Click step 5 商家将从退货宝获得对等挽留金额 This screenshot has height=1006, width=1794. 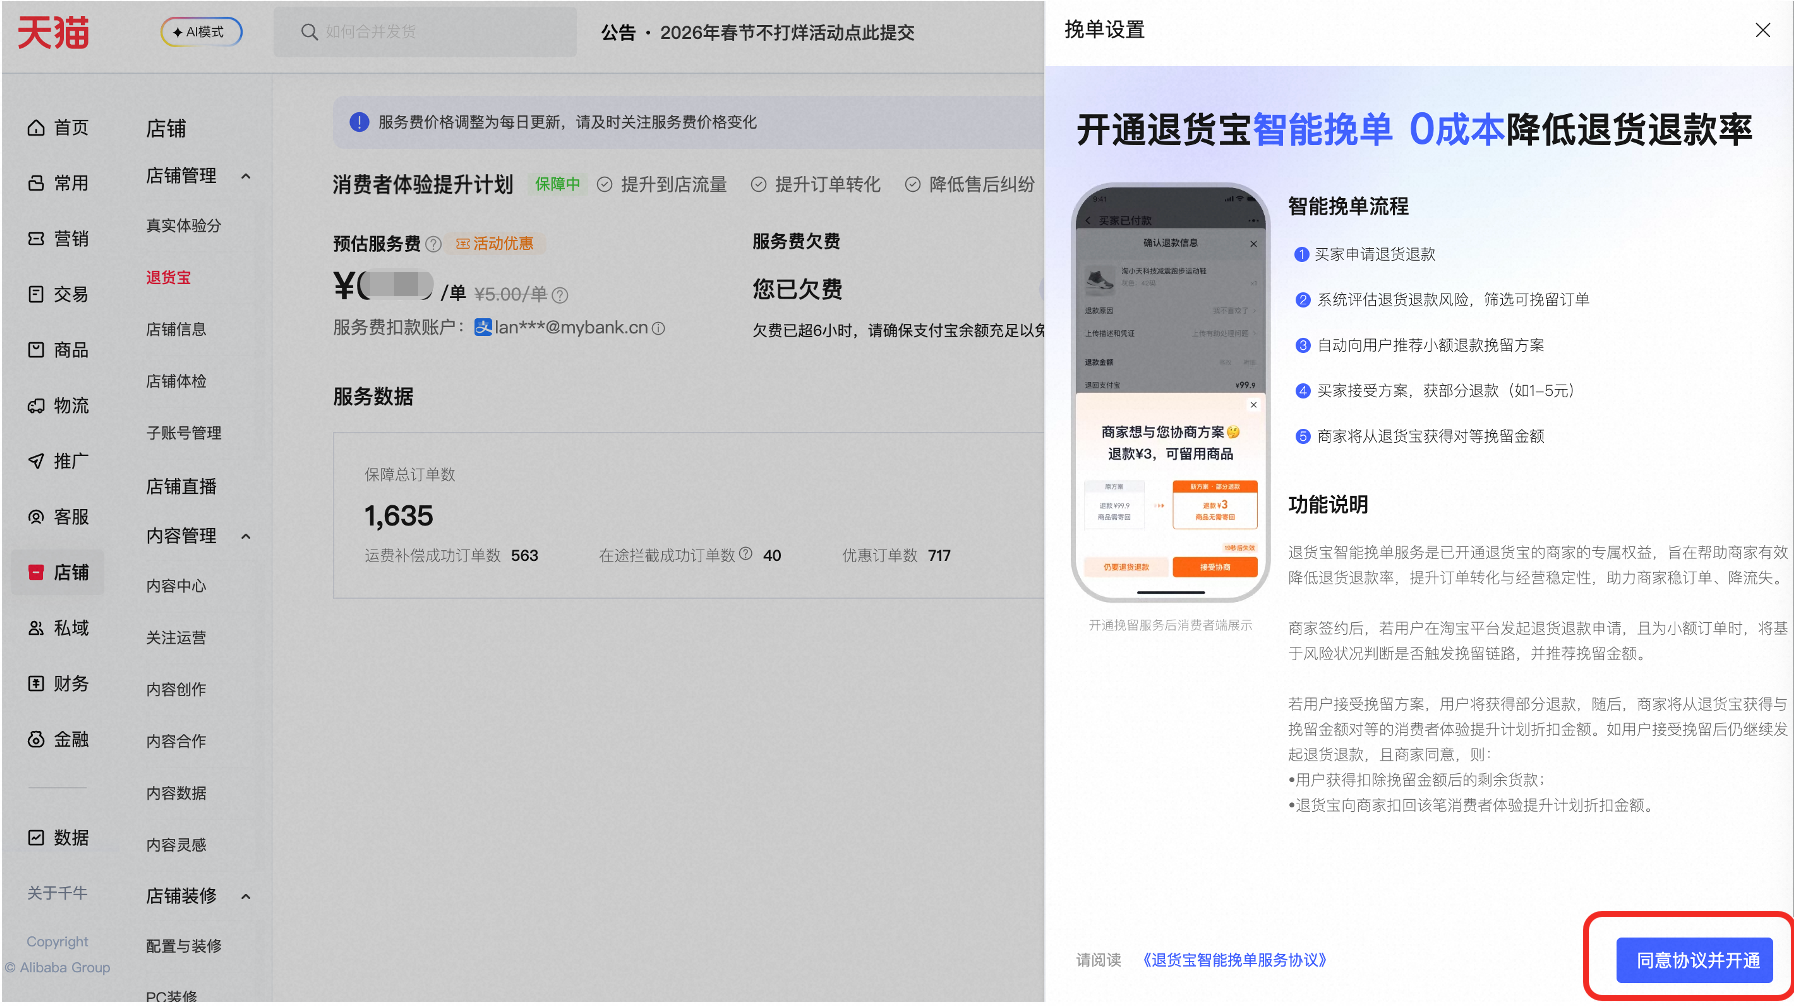click(x=1420, y=437)
